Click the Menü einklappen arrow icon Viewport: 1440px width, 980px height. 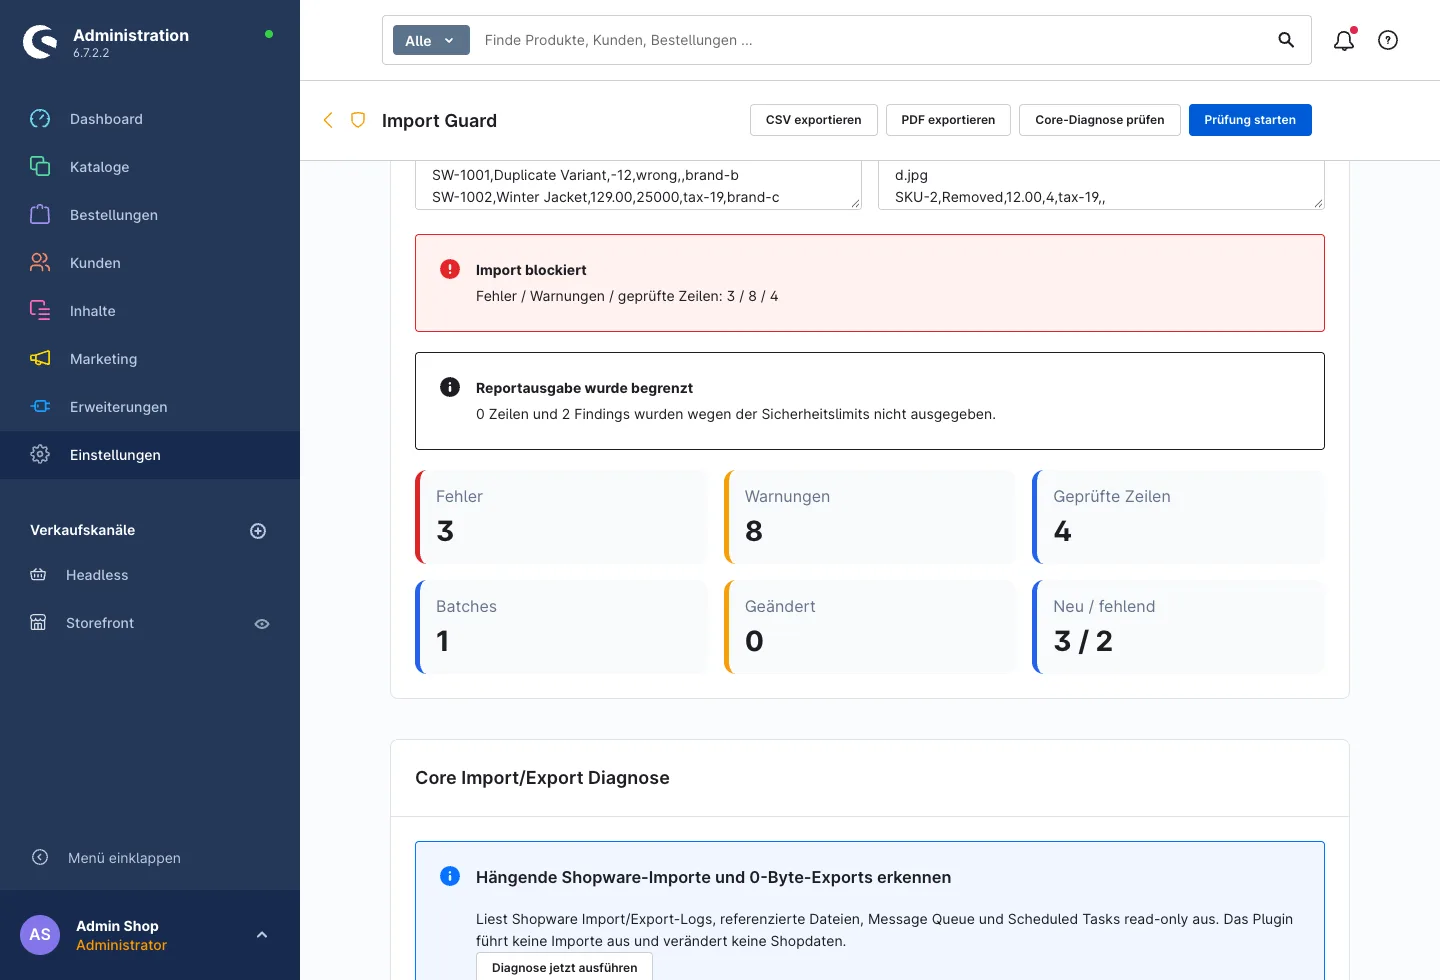[40, 857]
